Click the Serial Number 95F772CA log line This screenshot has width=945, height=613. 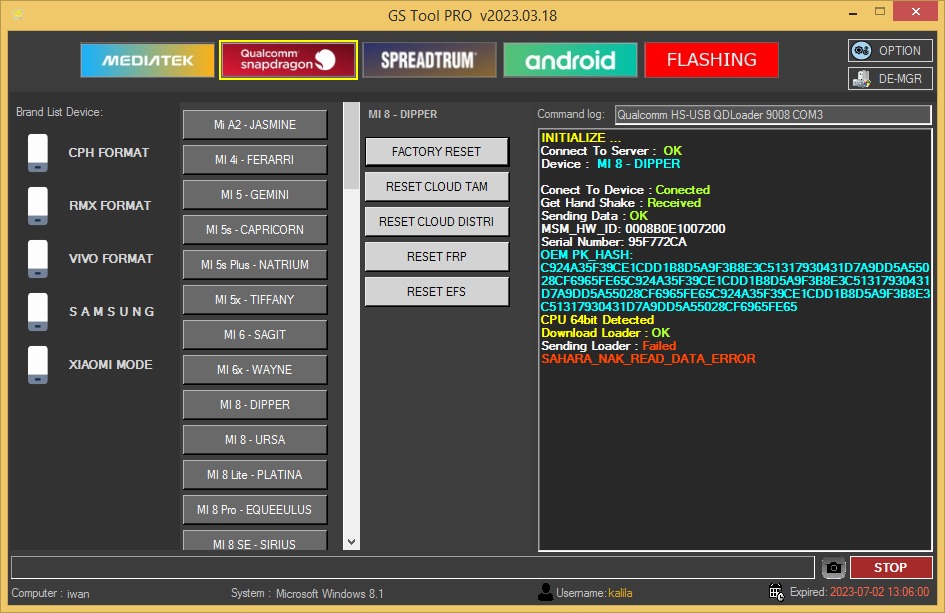coord(614,242)
